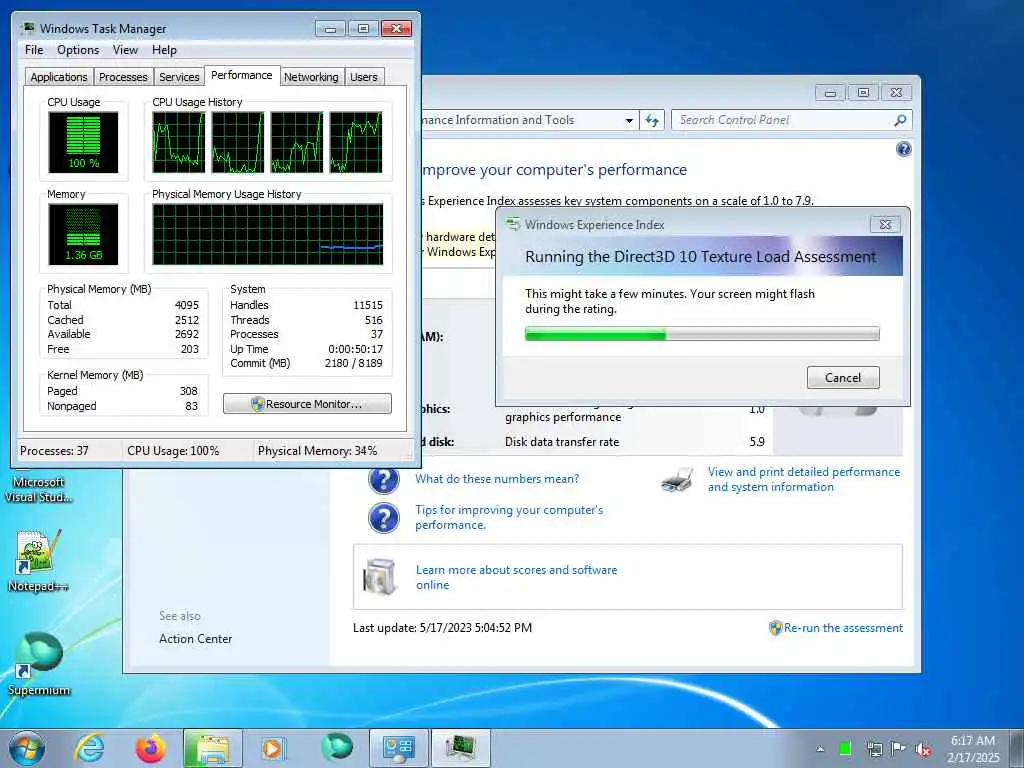The height and width of the screenshot is (768, 1024).
Task: Open 'View and print detailed performance' link
Action: point(804,479)
